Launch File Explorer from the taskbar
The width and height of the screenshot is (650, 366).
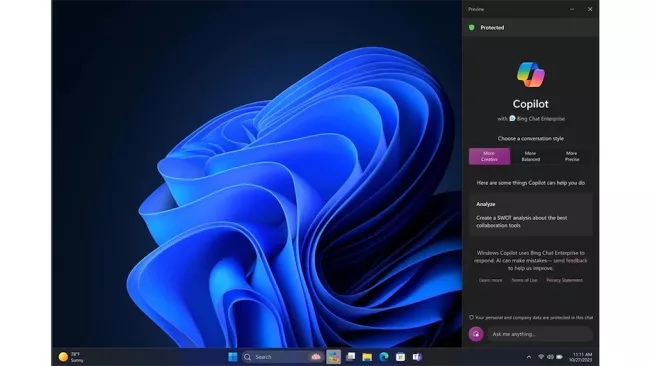coord(367,357)
